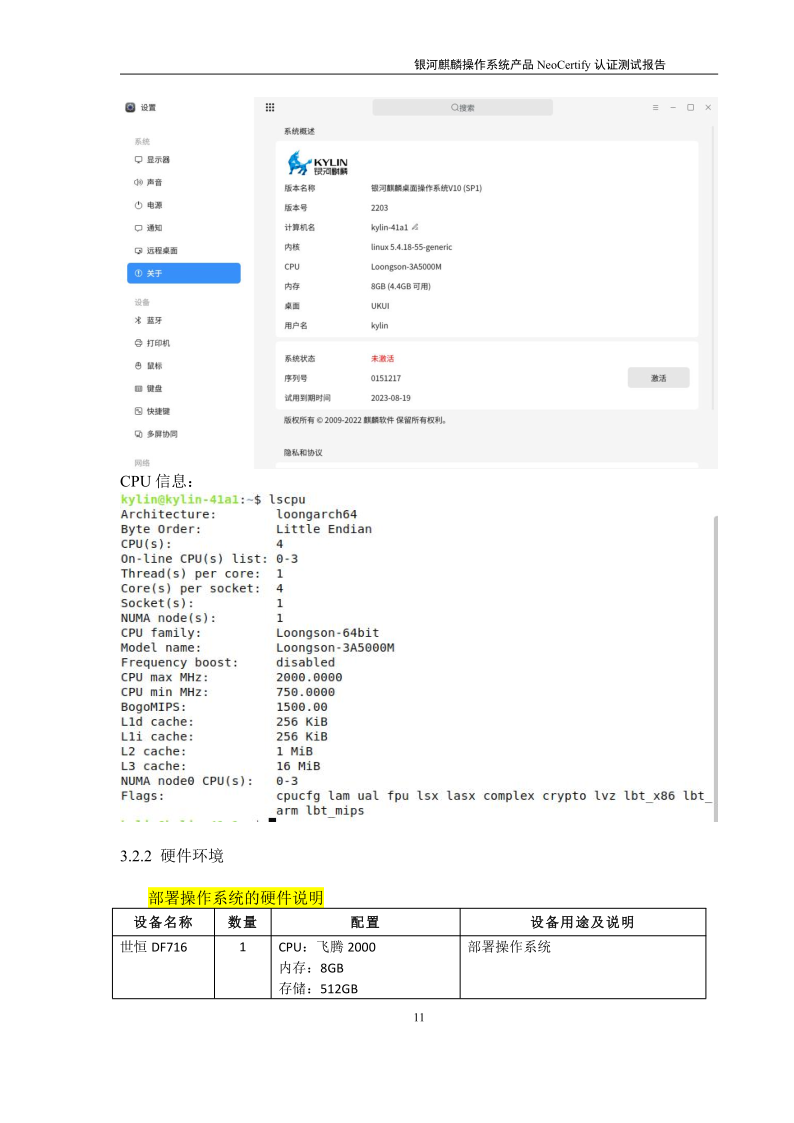This screenshot has width=794, height=1123.
Task: Click the grid view icon beside search
Action: (270, 107)
